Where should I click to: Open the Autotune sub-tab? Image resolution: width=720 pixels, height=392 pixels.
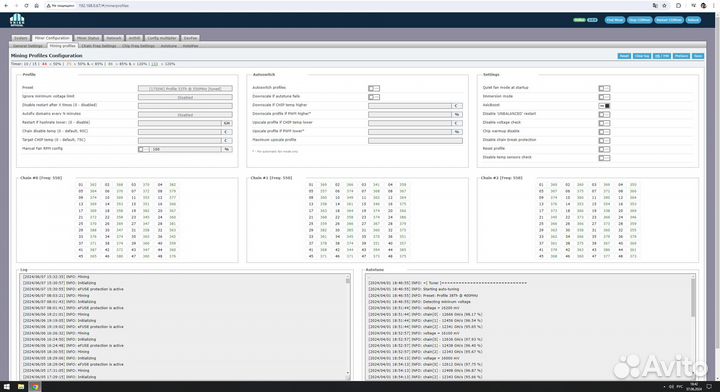(169, 46)
